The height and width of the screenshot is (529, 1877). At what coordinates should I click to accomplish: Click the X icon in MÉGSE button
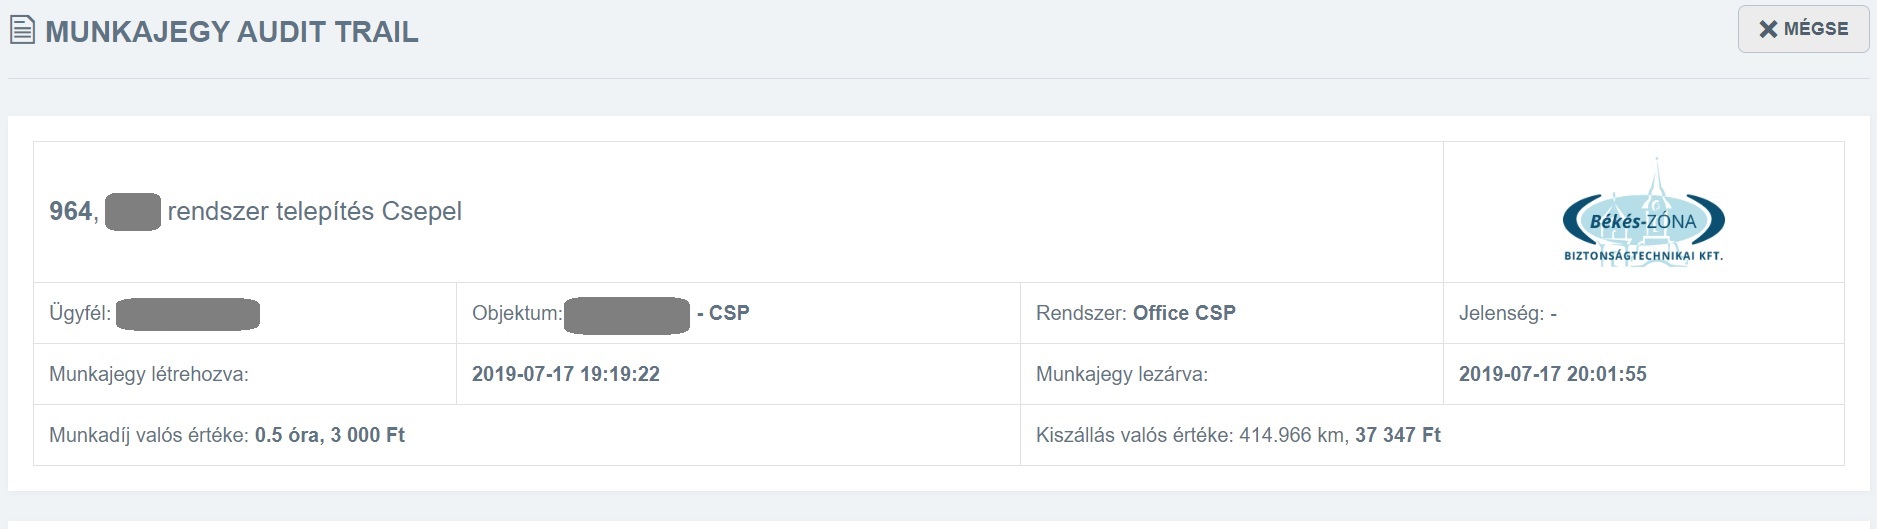coord(1768,29)
